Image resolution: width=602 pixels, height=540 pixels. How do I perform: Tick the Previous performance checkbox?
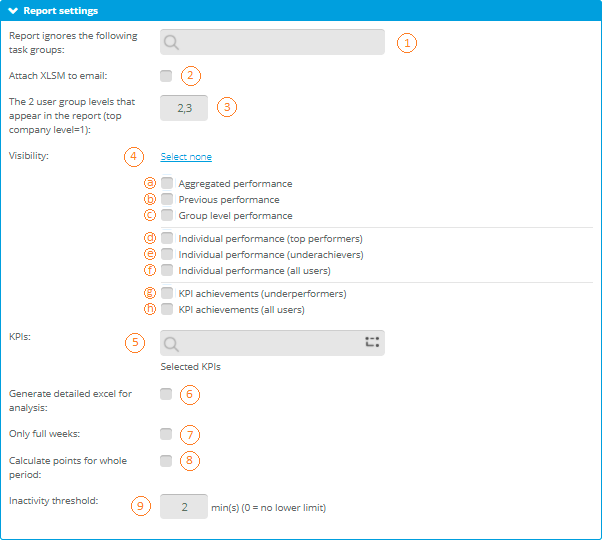point(167,199)
